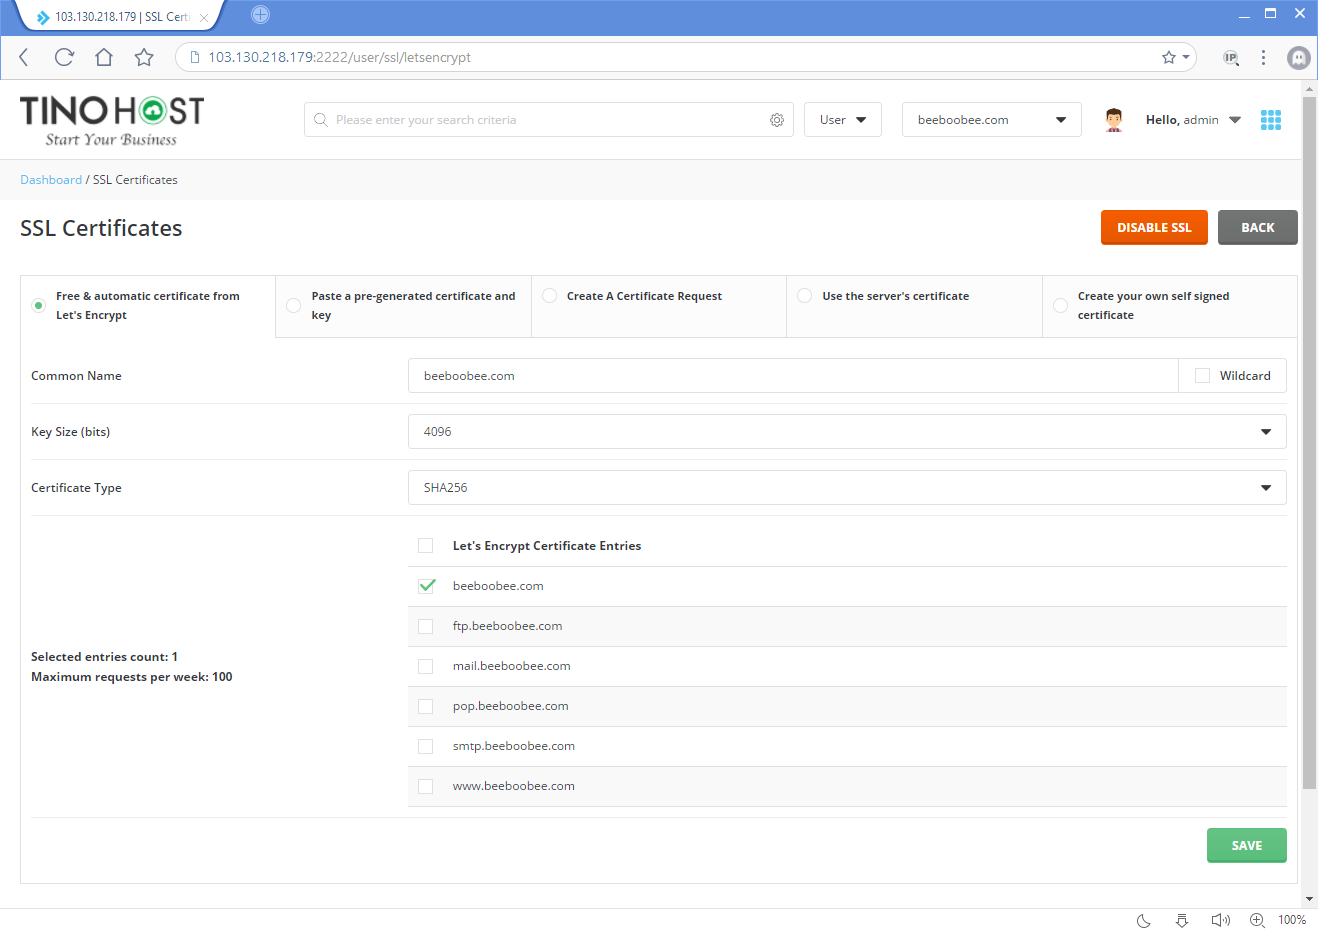Click the TinoHost logo
The image size is (1318, 932).
coord(112,120)
